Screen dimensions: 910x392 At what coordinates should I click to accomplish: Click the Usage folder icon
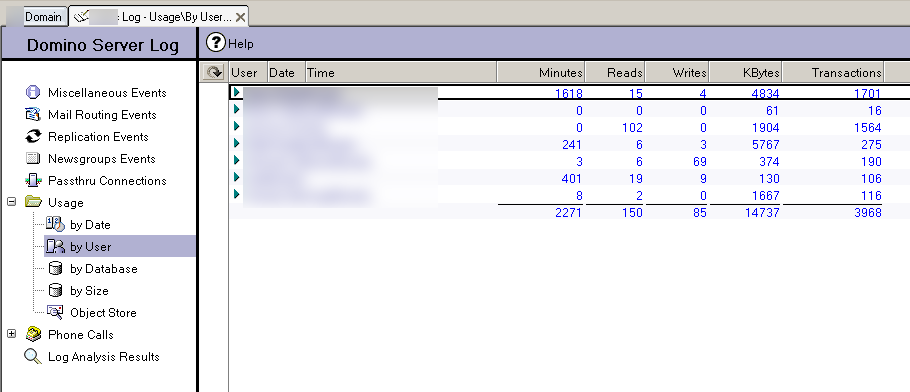[x=34, y=202]
